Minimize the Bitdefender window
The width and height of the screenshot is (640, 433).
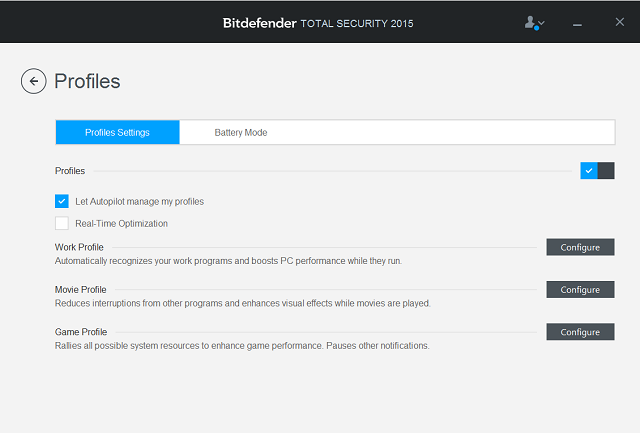[x=577, y=25]
